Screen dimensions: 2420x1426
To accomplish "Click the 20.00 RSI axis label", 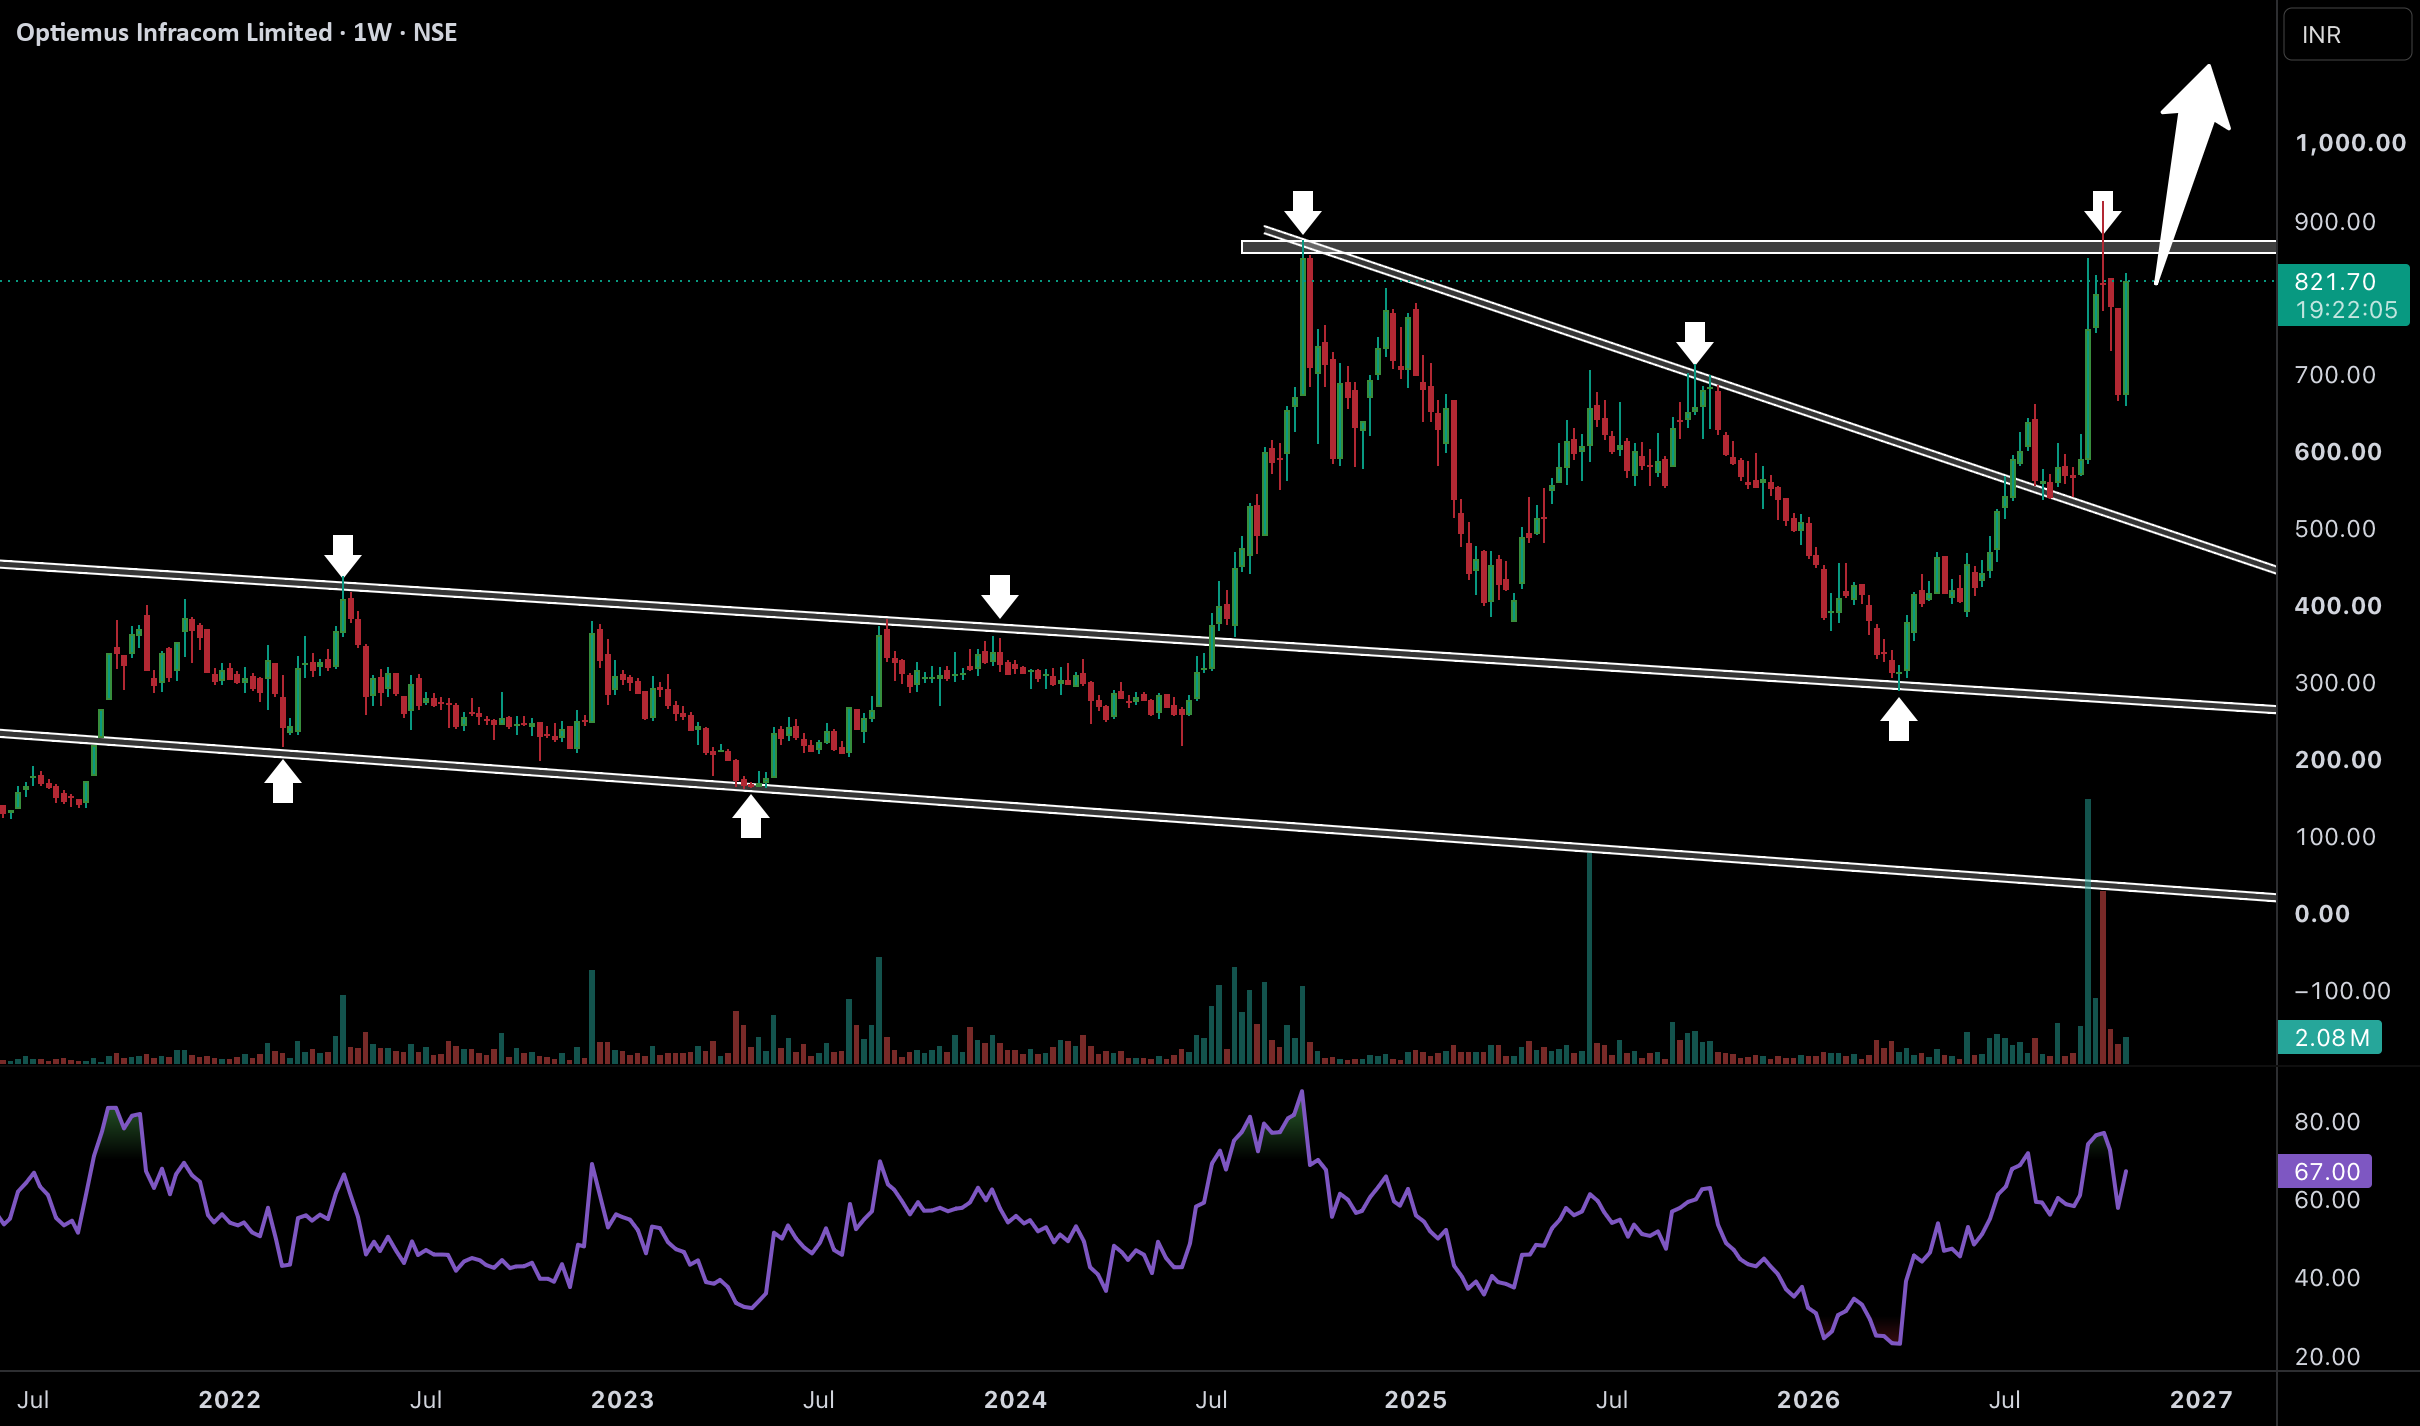I will [x=2327, y=1357].
